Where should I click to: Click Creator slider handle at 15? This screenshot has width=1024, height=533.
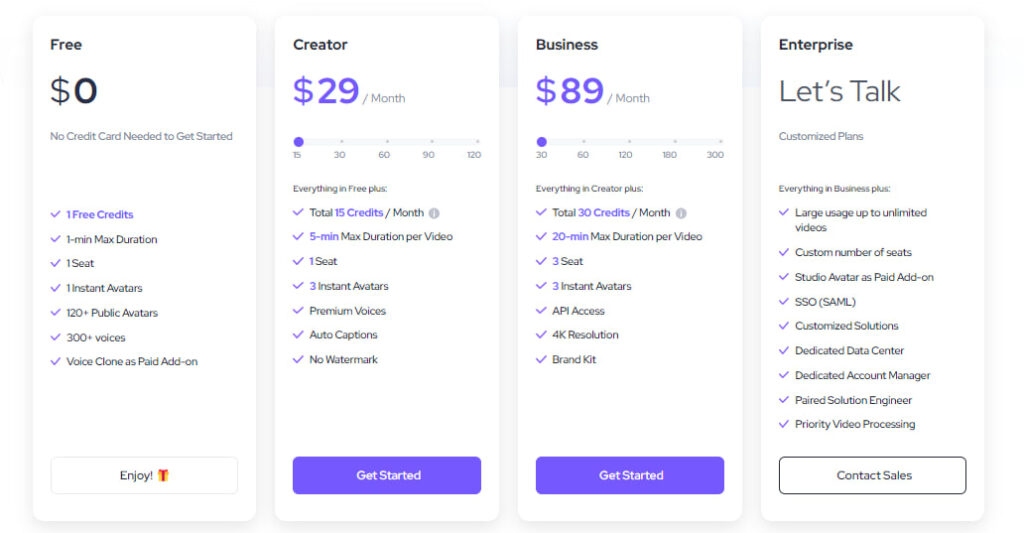(x=298, y=142)
